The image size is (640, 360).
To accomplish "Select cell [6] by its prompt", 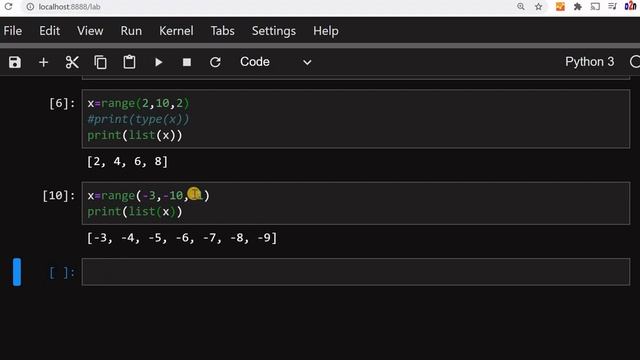I will (62, 103).
